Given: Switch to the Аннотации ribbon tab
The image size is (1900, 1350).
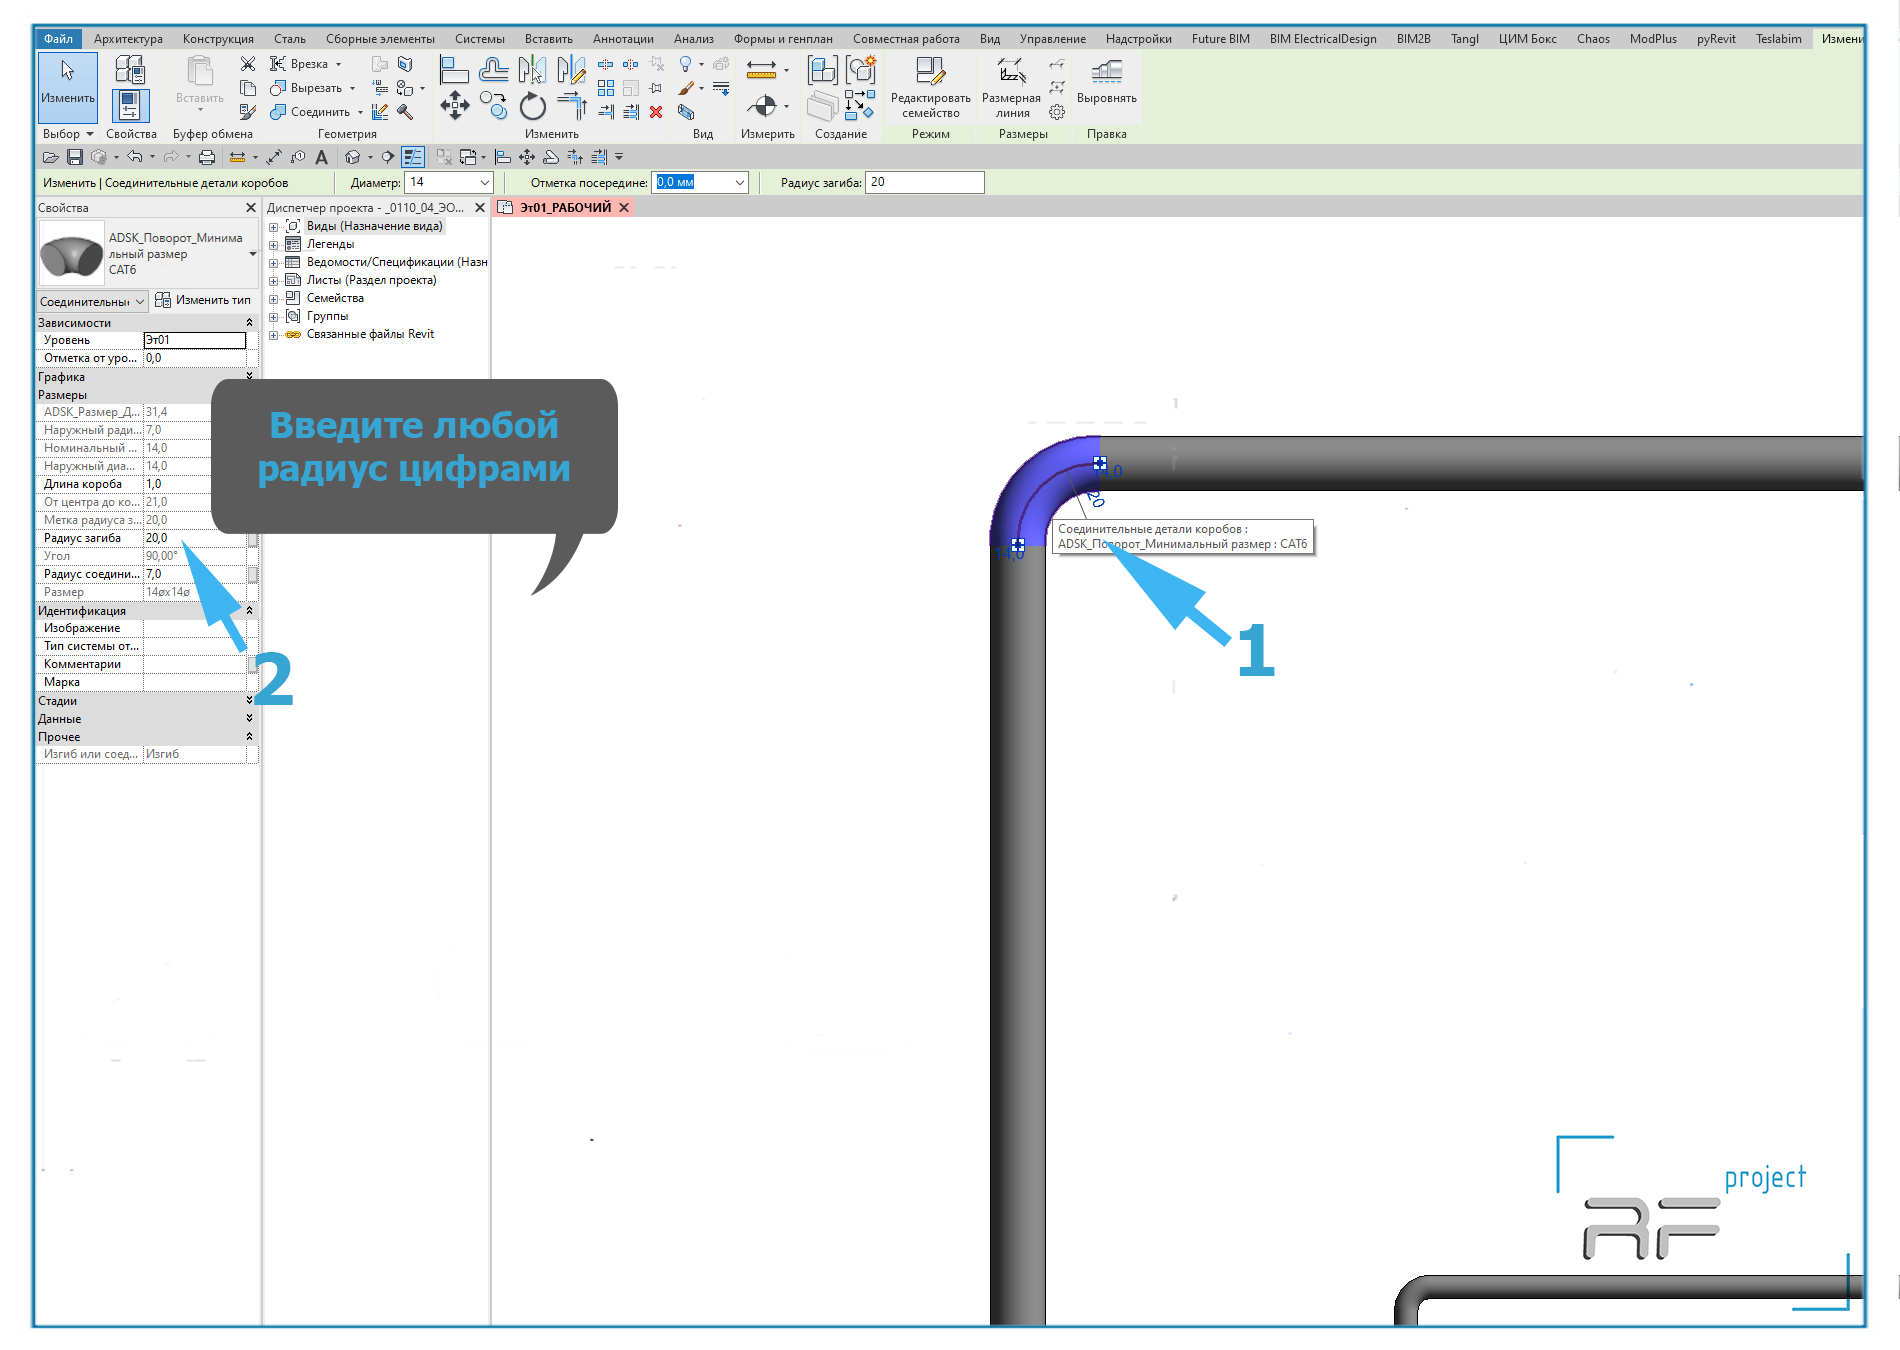Looking at the screenshot, I should pos(623,39).
